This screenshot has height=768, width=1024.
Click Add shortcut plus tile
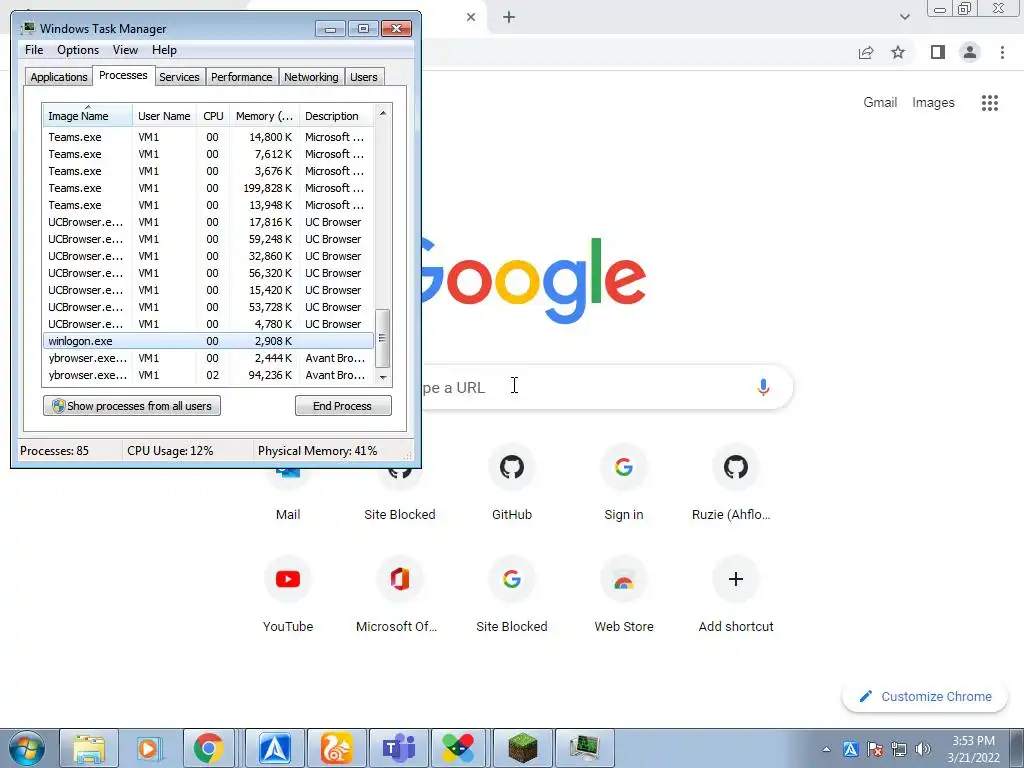(x=735, y=595)
